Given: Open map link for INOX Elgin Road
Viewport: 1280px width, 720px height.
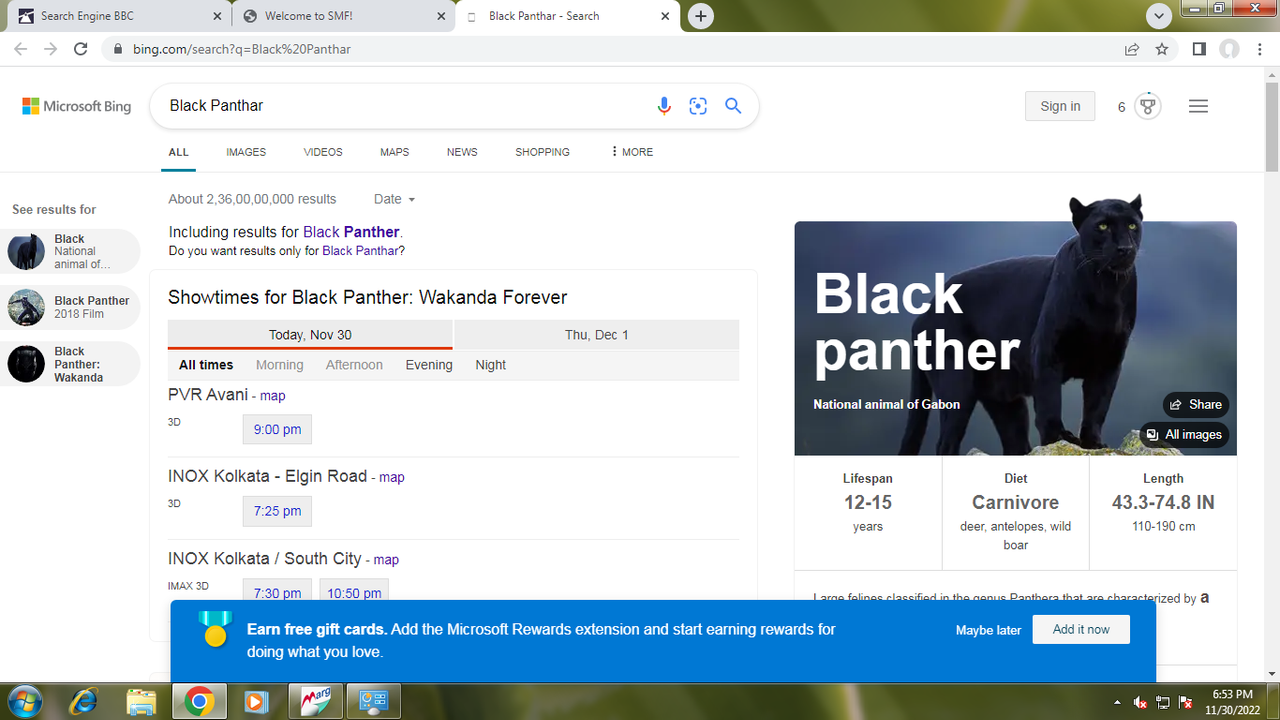Looking at the screenshot, I should (391, 478).
